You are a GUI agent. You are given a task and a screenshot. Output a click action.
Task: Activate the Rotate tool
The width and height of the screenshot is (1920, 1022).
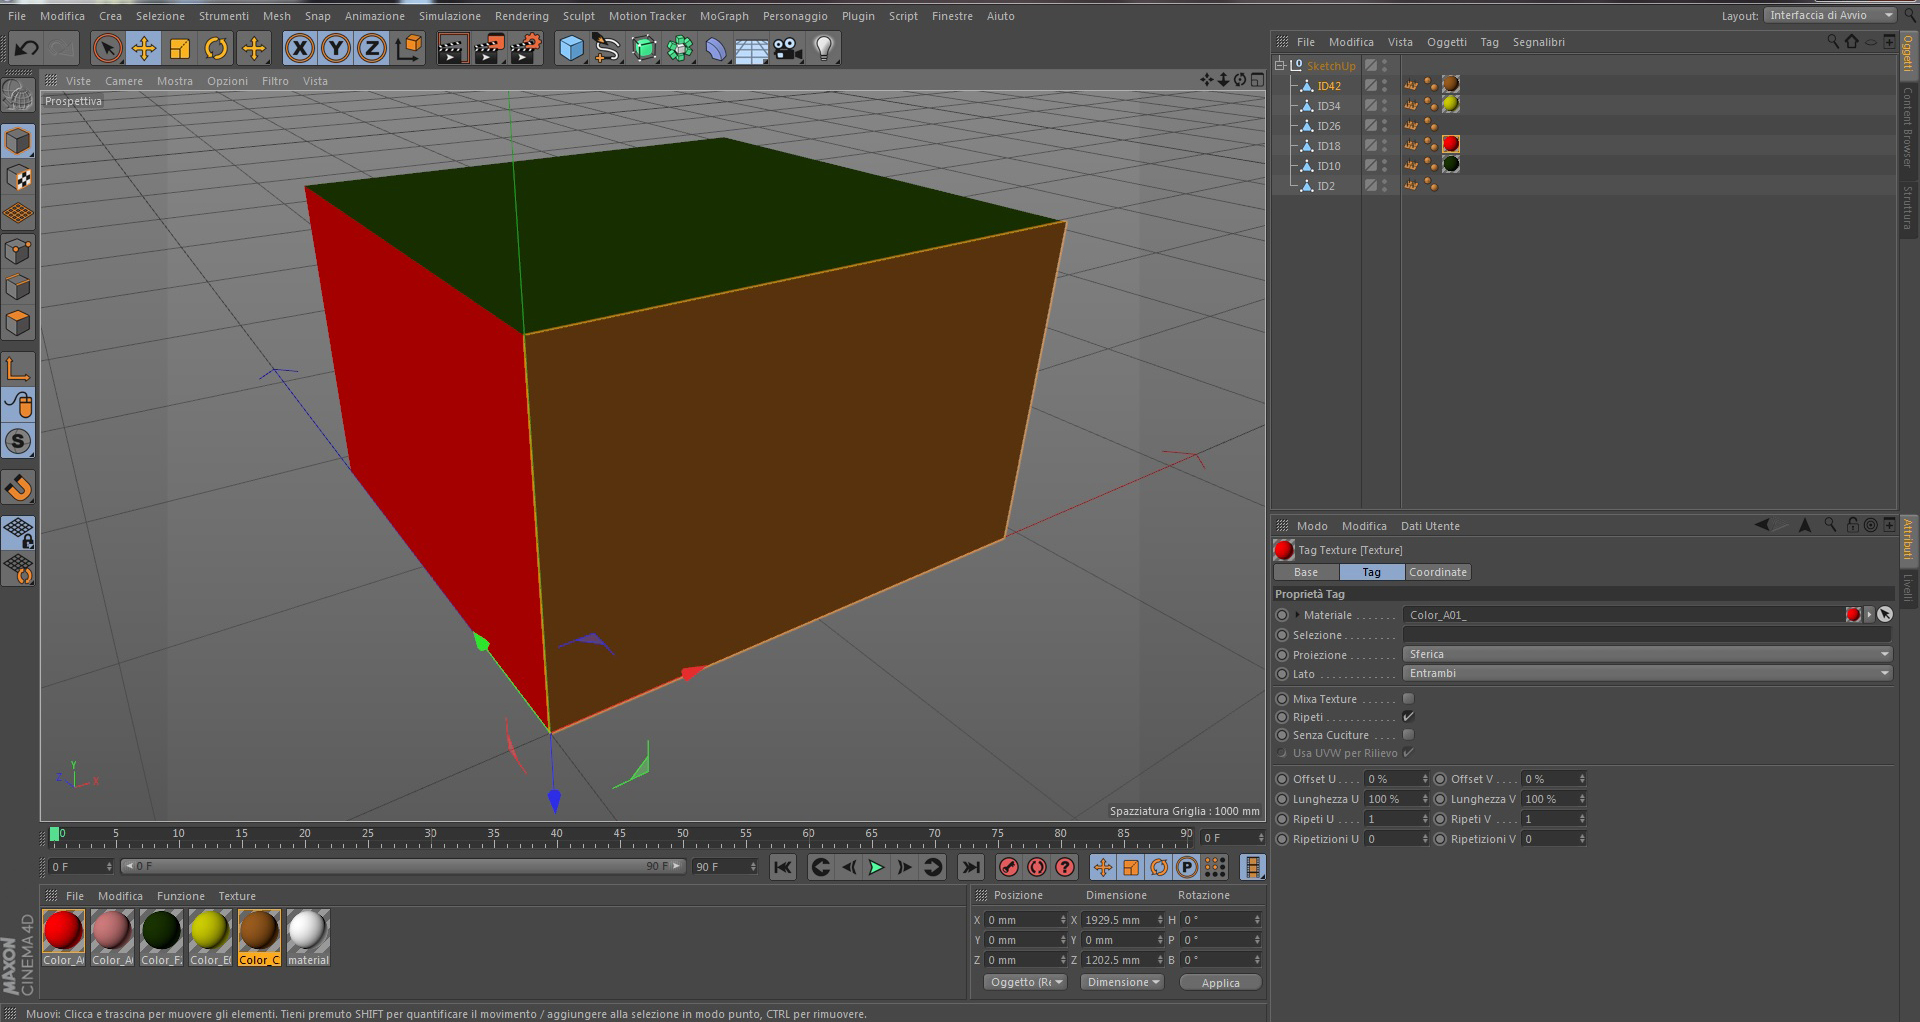216,48
